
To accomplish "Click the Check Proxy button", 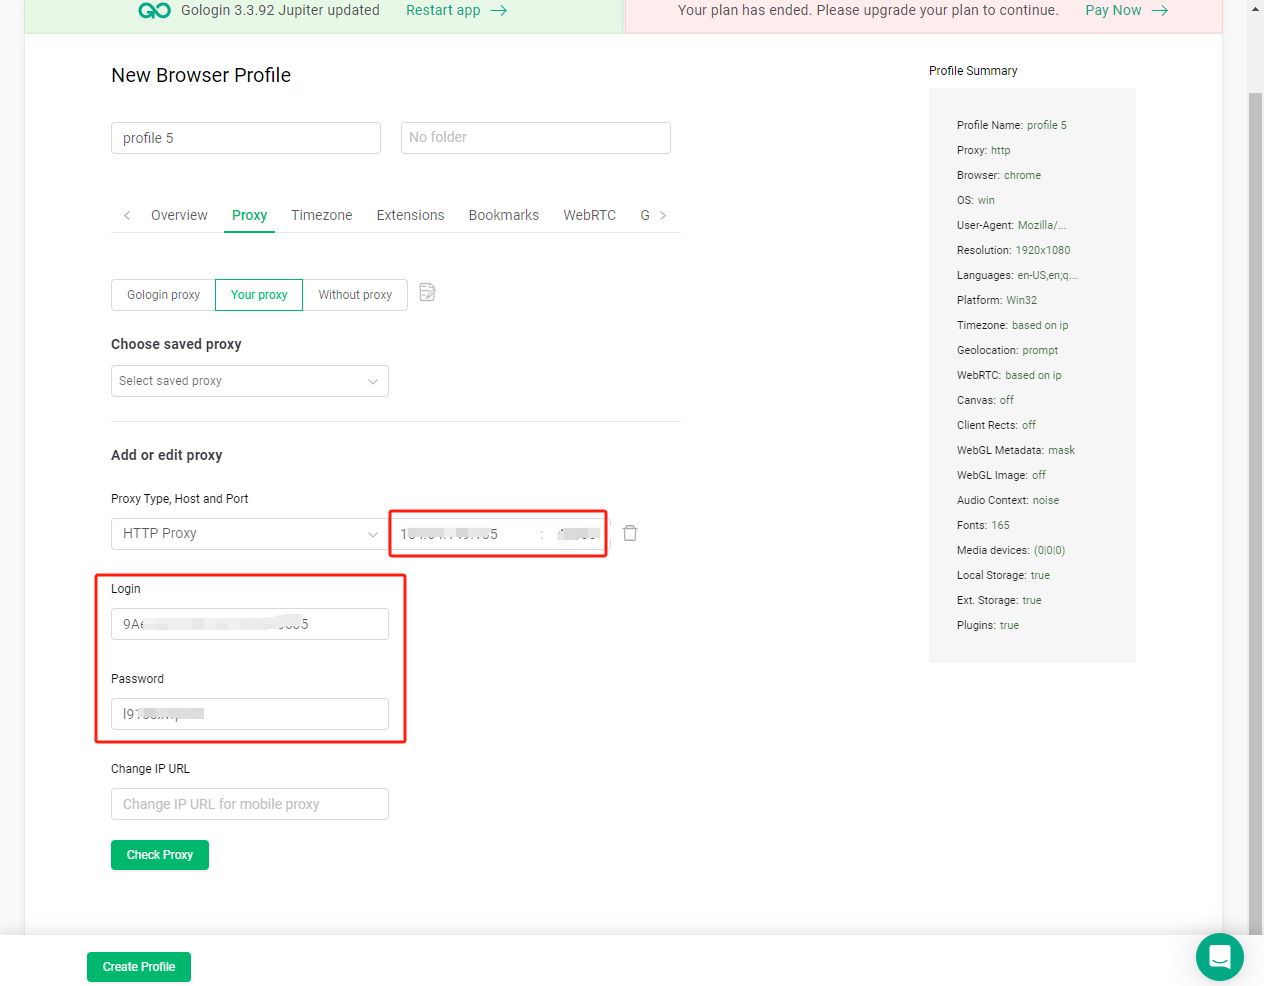I will 160,855.
